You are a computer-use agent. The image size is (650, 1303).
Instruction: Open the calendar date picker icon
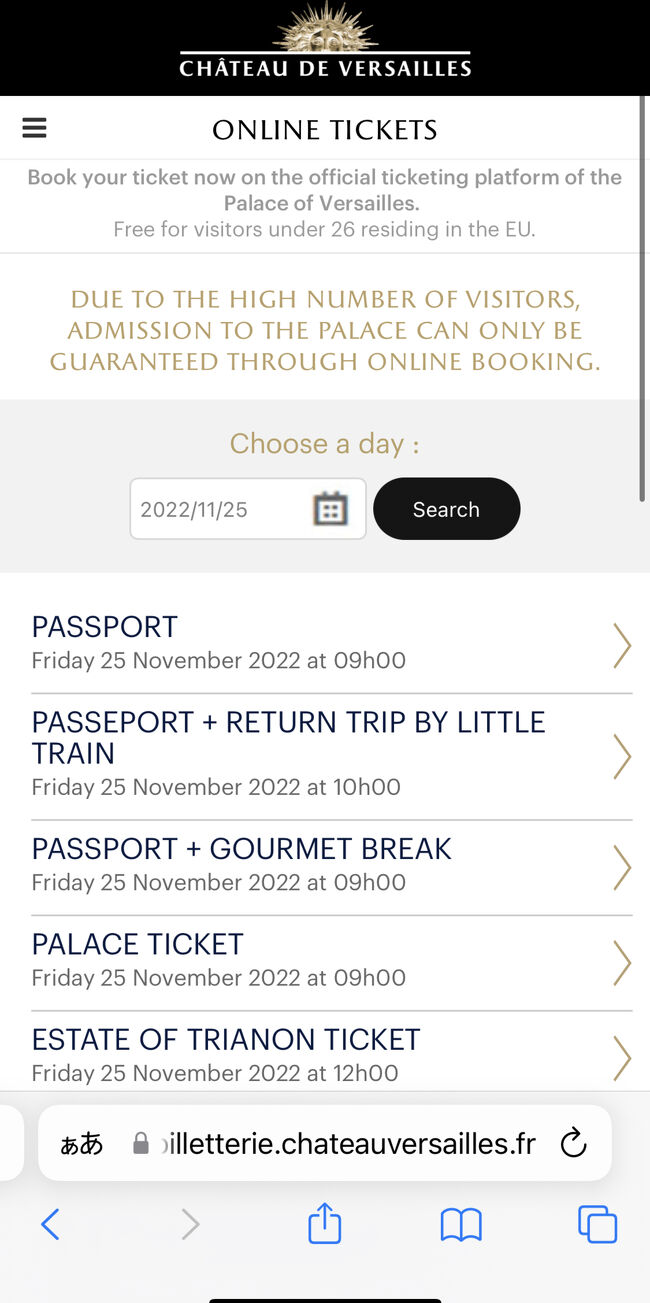[330, 509]
